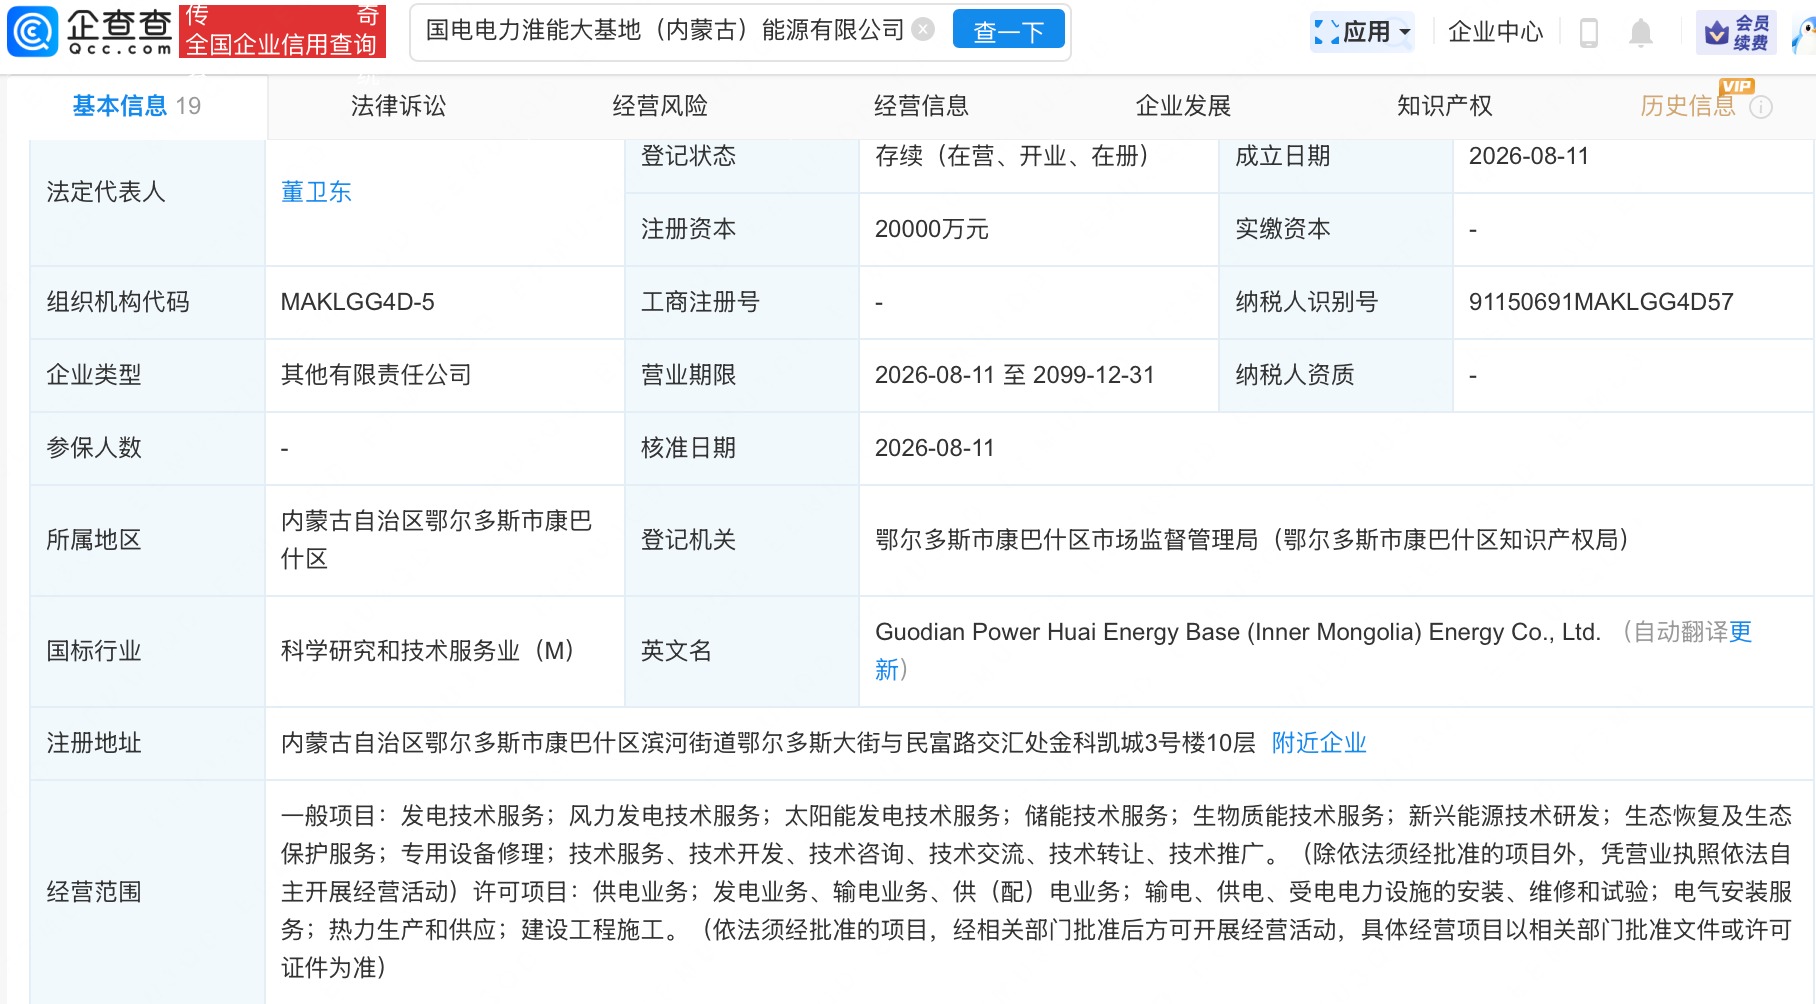Select business term 2026-08-11 至 2099-12-31
This screenshot has width=1816, height=1004.
click(x=1015, y=375)
